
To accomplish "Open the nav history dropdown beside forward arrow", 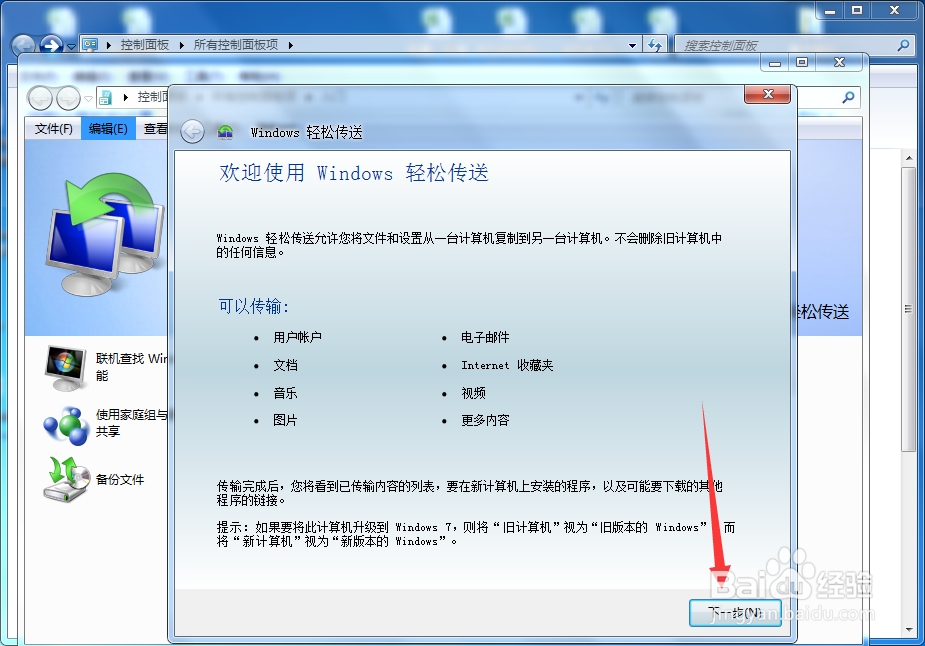I will pos(71,46).
